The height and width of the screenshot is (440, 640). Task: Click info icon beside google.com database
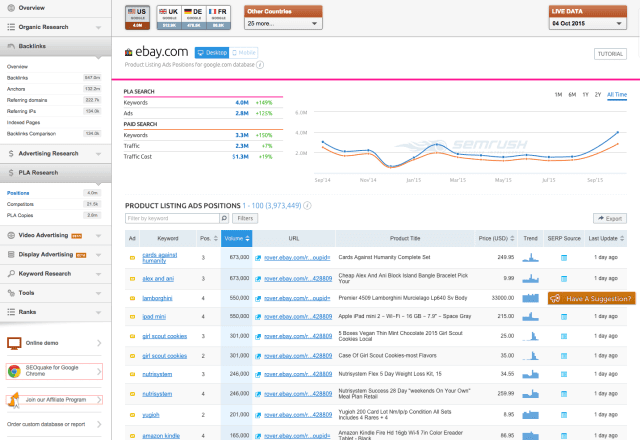click(x=260, y=65)
